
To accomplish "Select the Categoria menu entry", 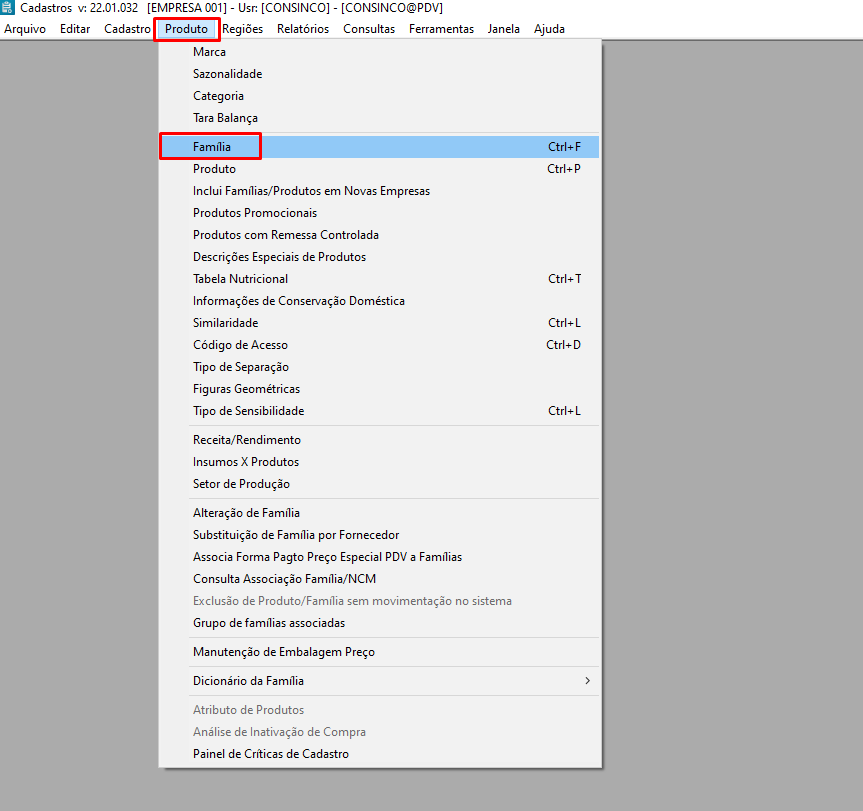I will pos(379,96).
